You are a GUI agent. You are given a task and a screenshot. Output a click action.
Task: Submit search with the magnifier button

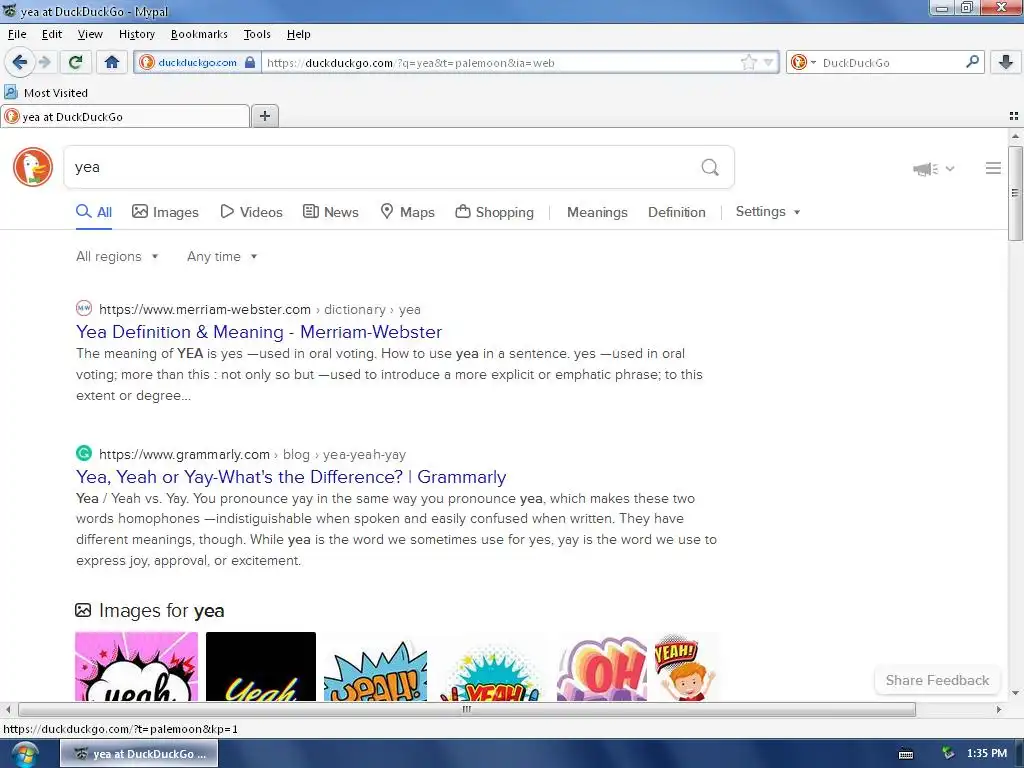click(710, 167)
